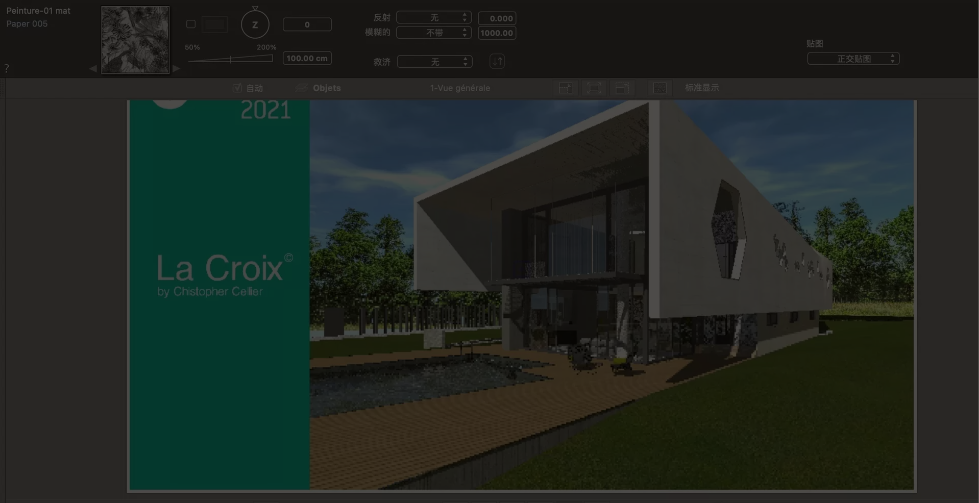Viewport: 979px width, 503px height.
Task: Click the 0.000 reflection value field
Action: [x=497, y=18]
